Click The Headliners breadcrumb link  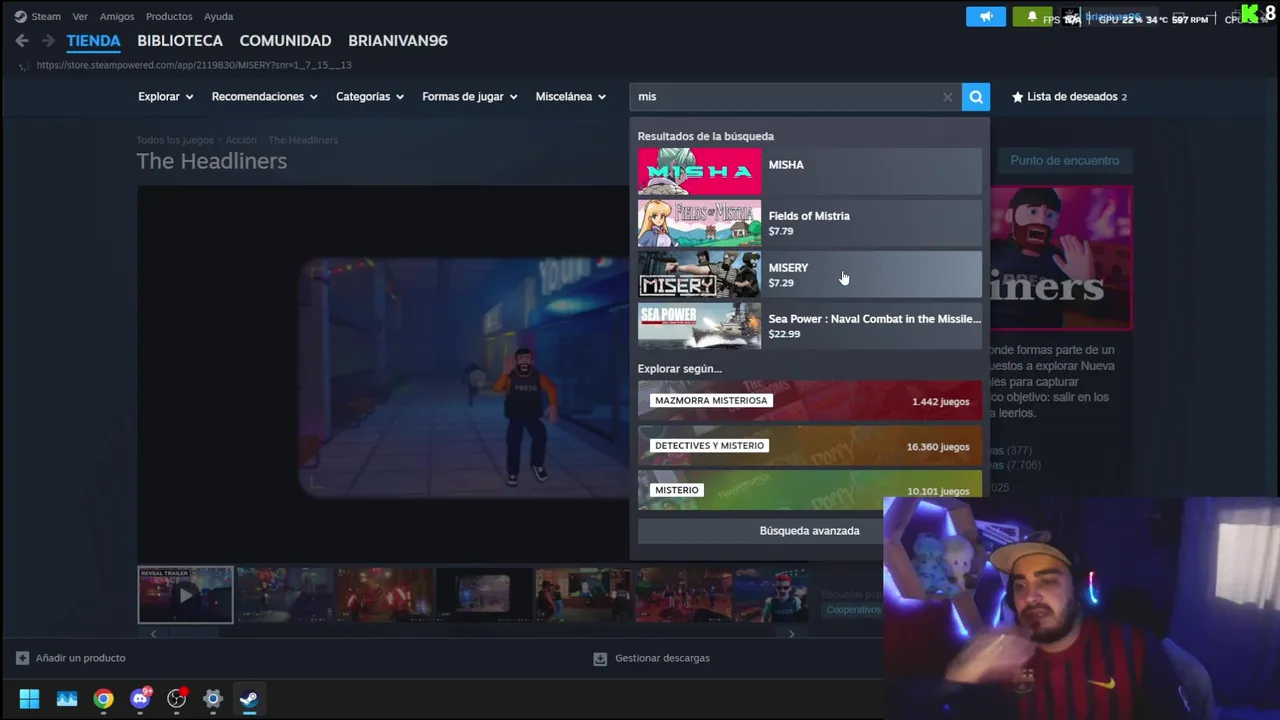pos(303,140)
